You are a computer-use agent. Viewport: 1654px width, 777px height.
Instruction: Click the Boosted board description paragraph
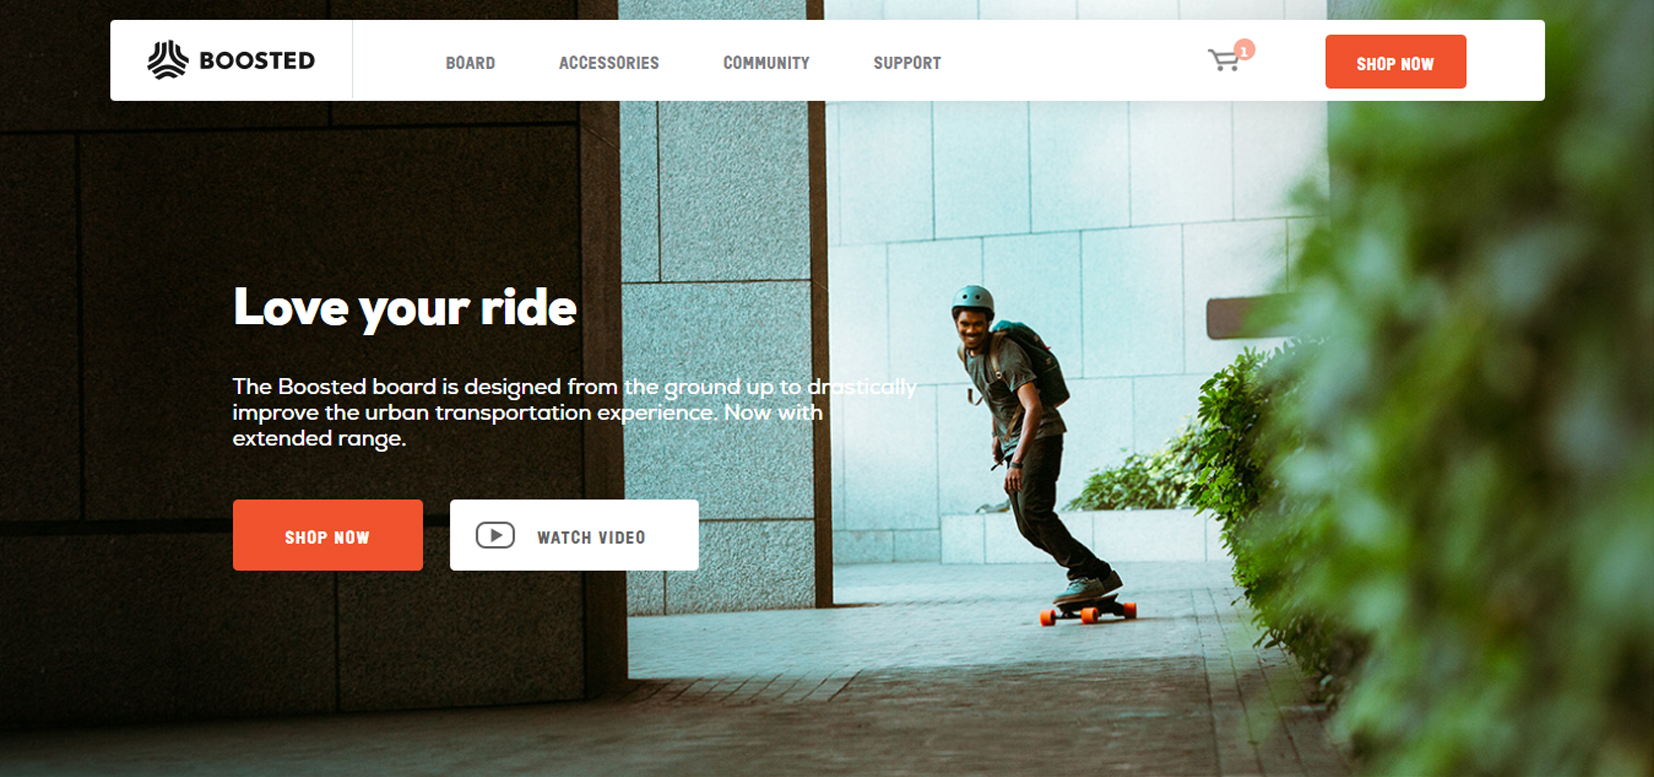click(x=574, y=412)
